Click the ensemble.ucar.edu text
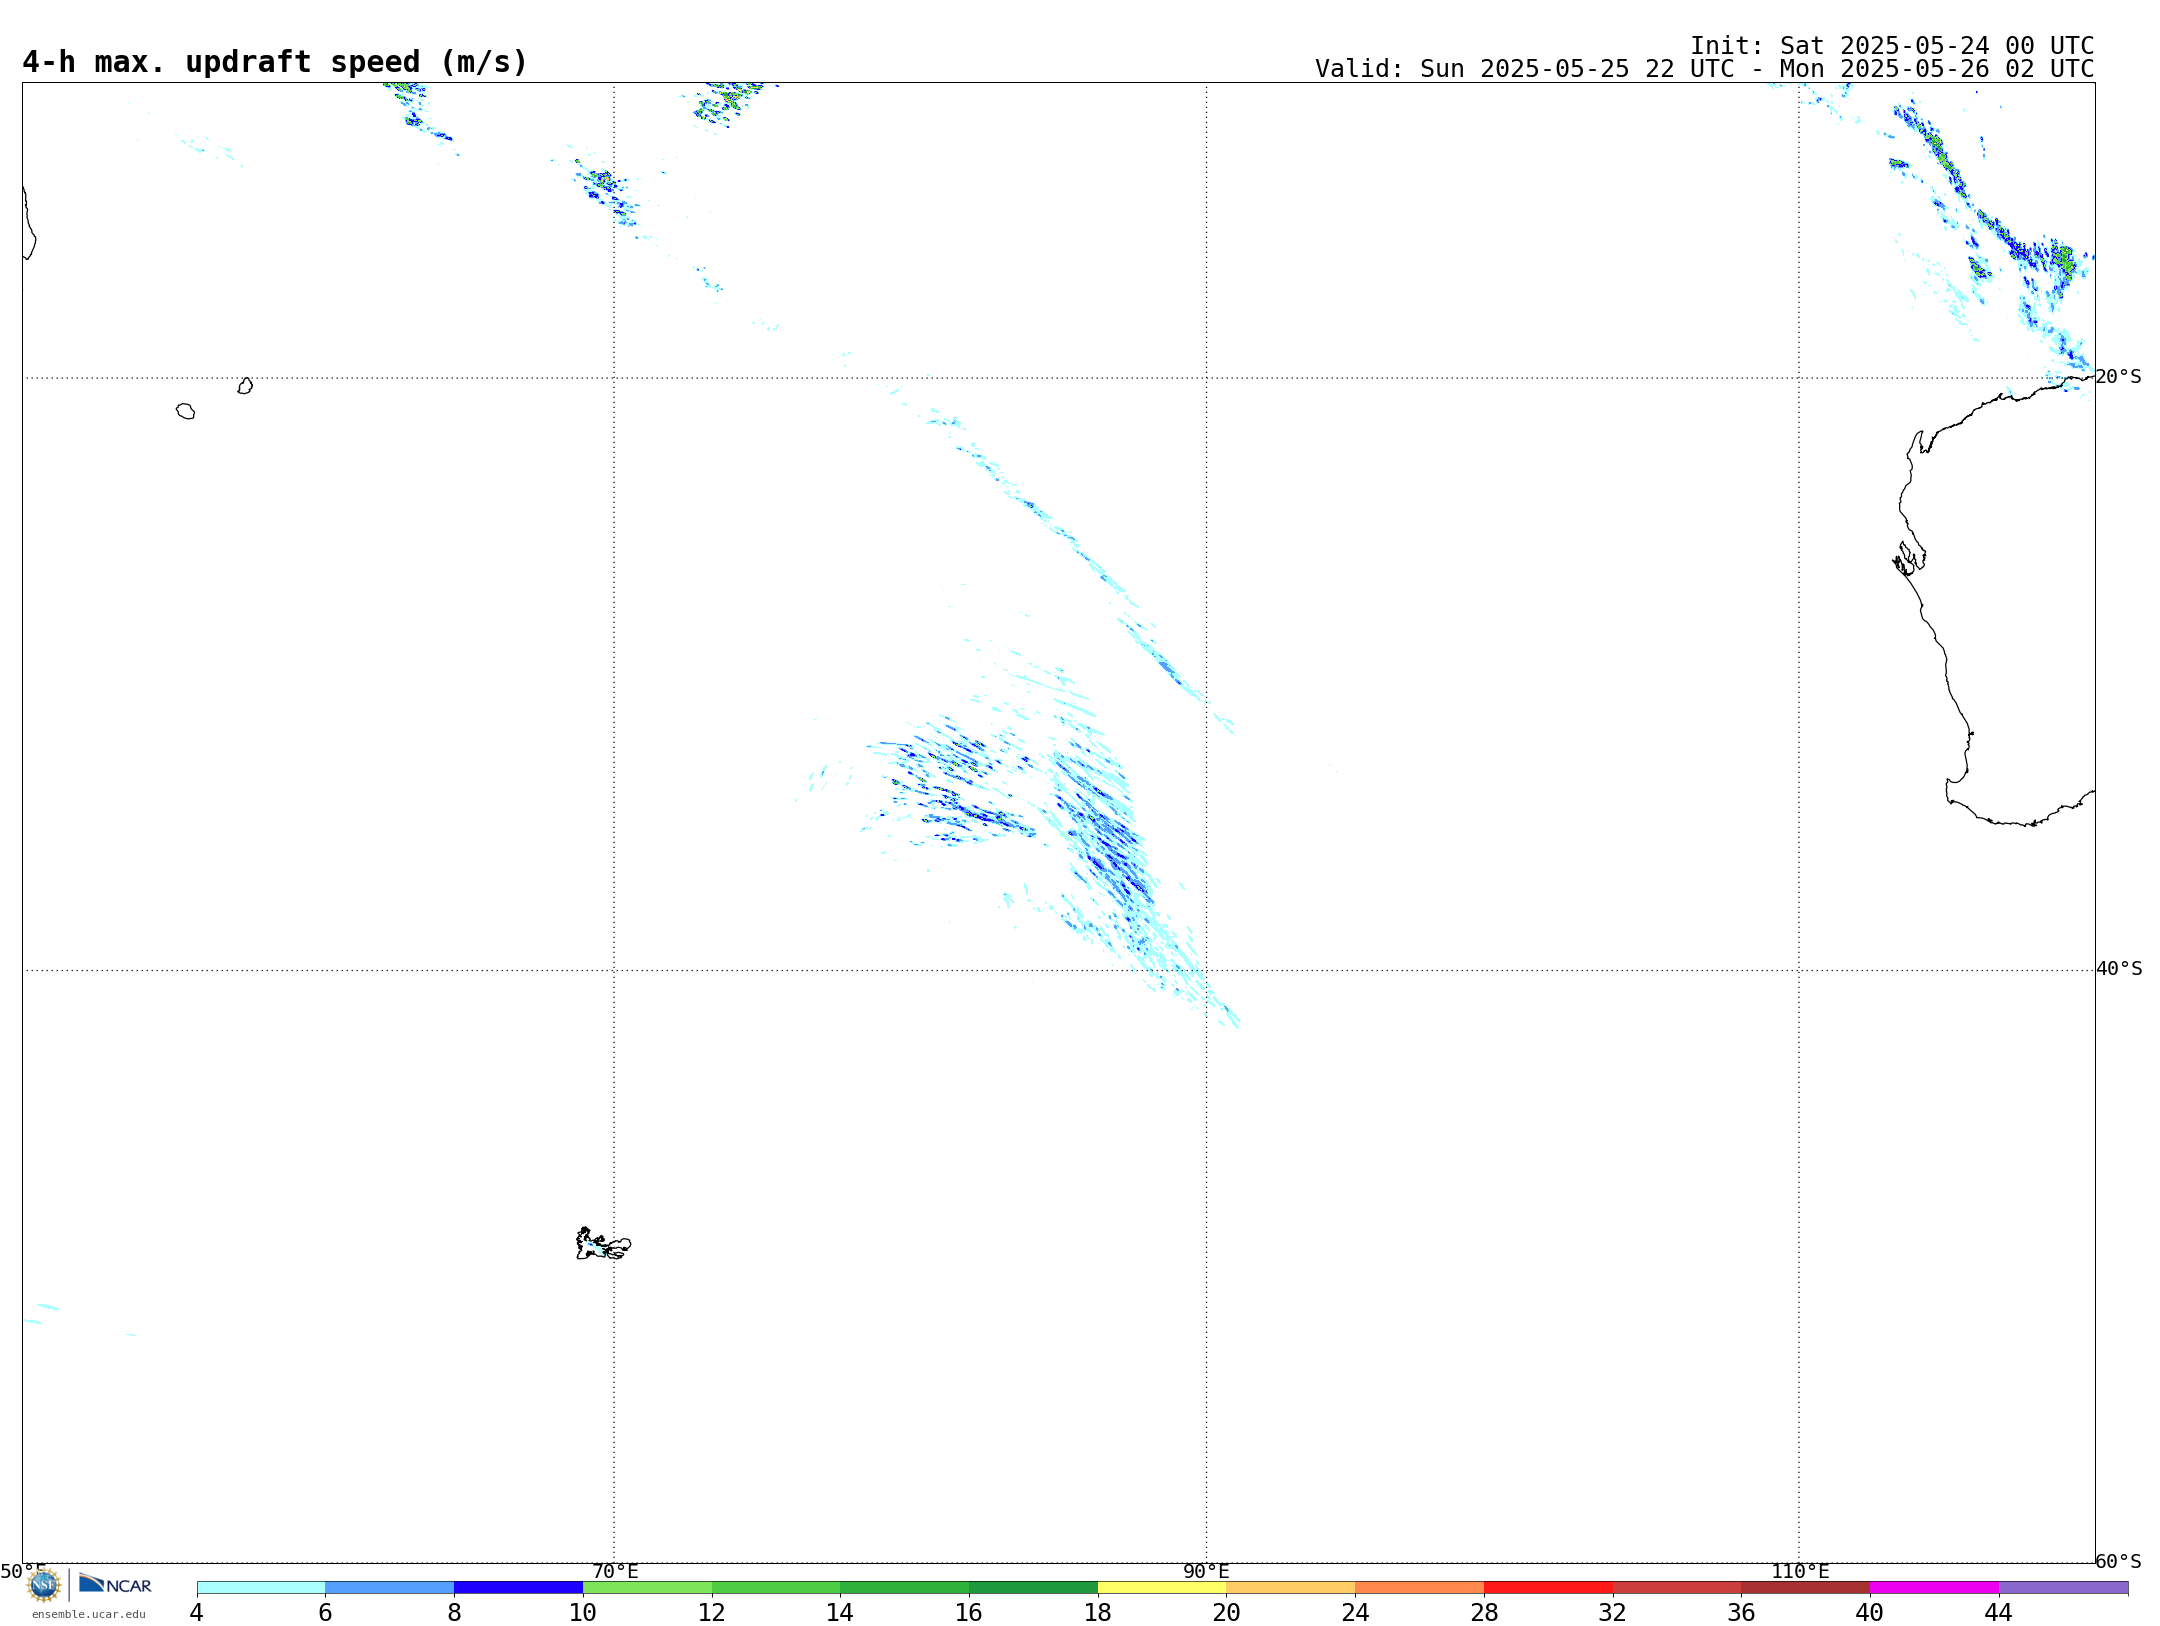Screen dimensions: 2160x1626 [89, 1614]
